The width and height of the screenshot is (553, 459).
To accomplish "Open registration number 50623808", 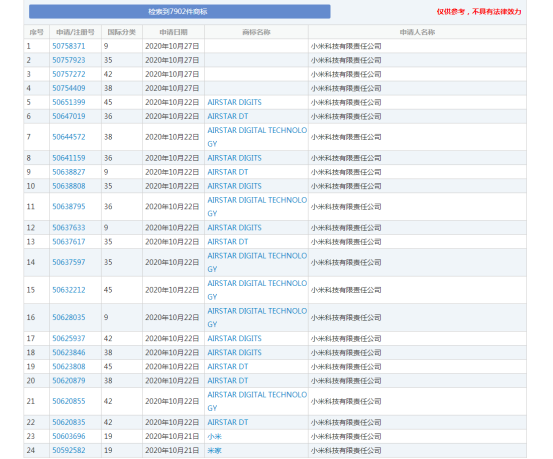I will click(69, 367).
